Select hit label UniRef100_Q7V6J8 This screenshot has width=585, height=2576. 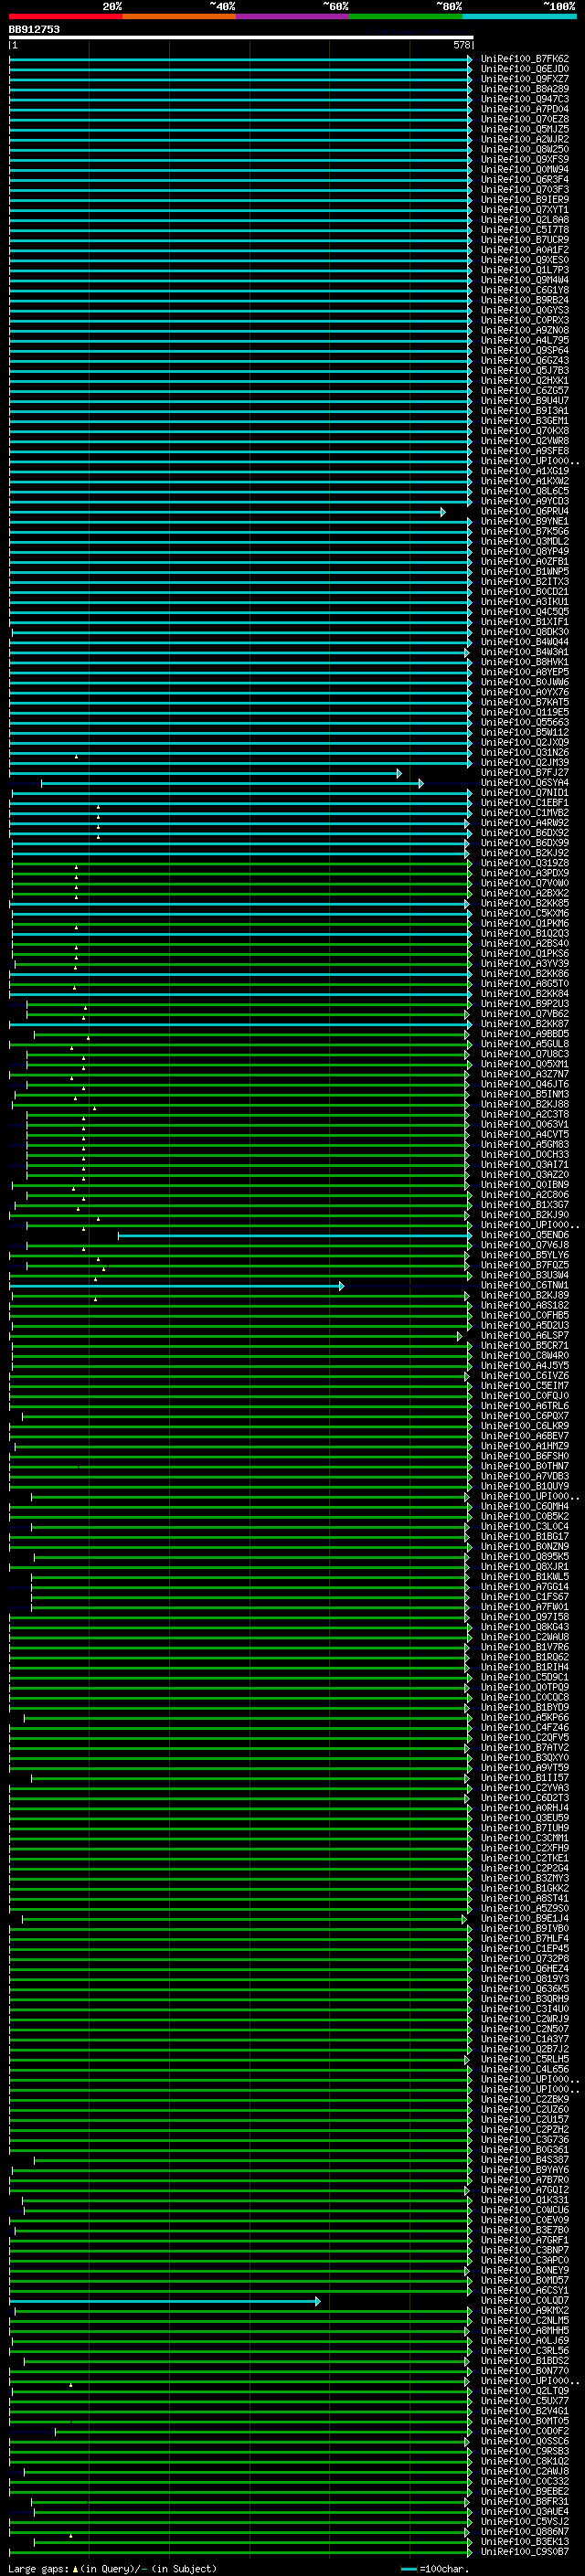(525, 1245)
